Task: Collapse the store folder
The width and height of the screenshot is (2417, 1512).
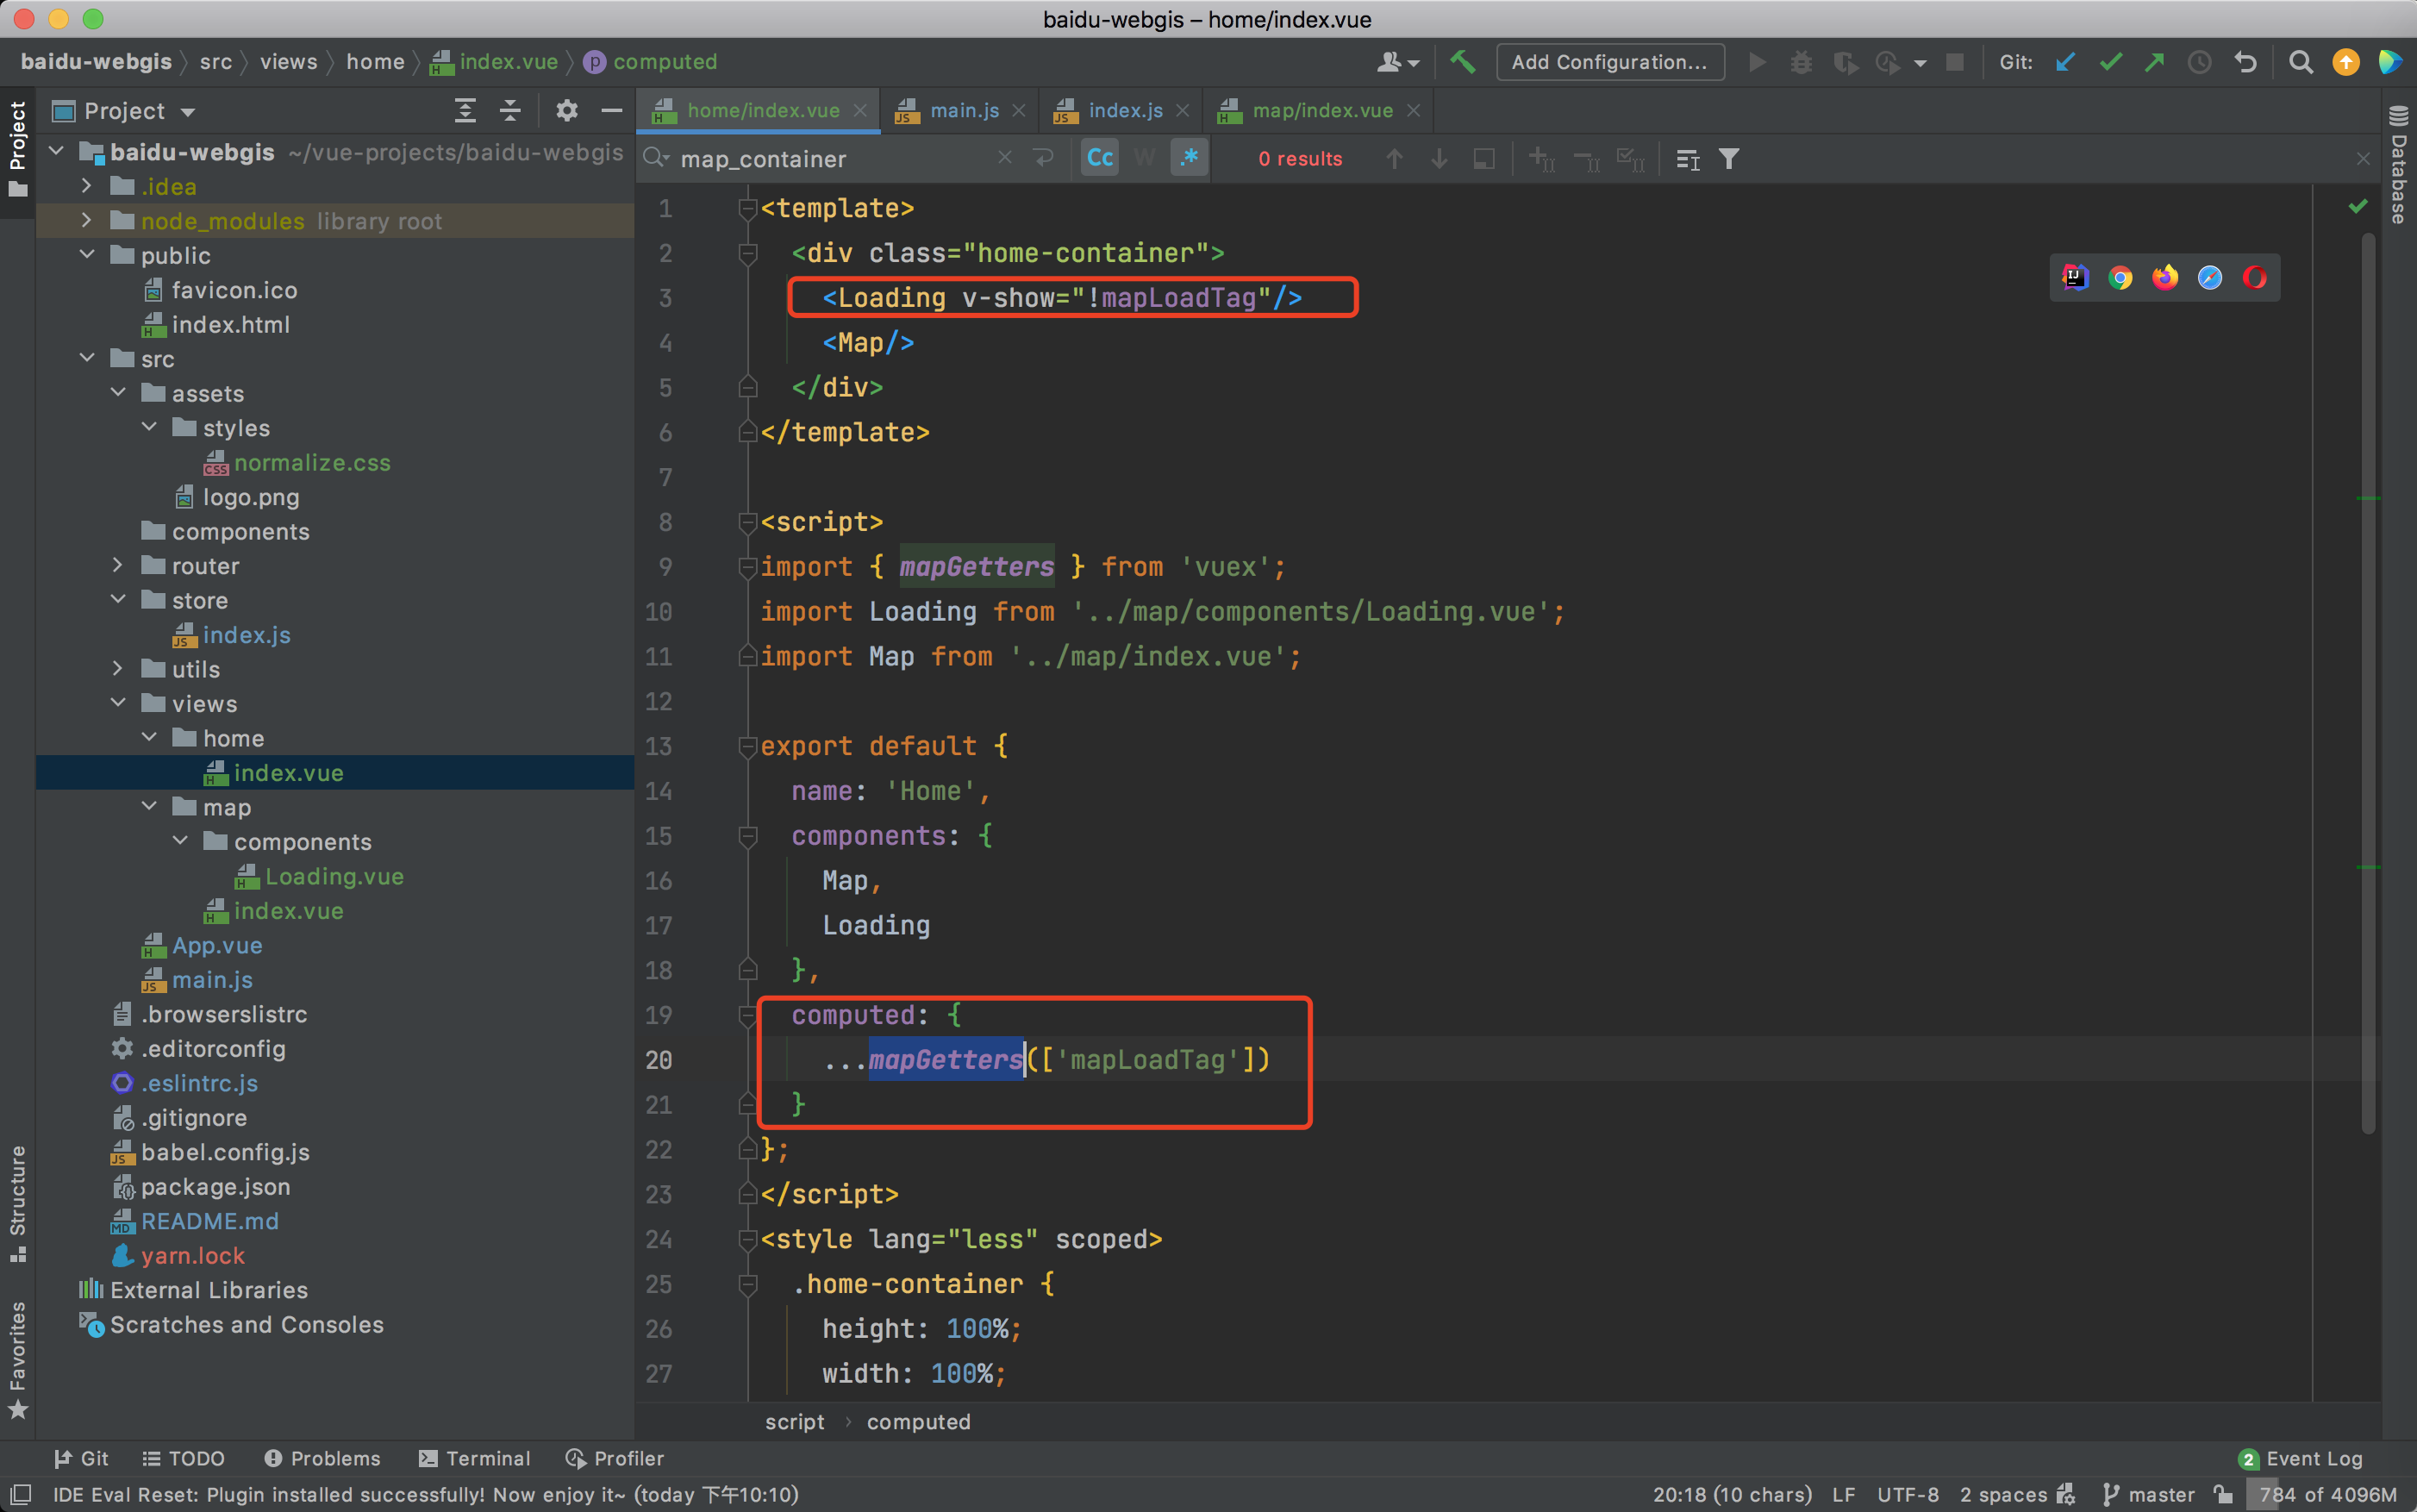Action: [118, 599]
